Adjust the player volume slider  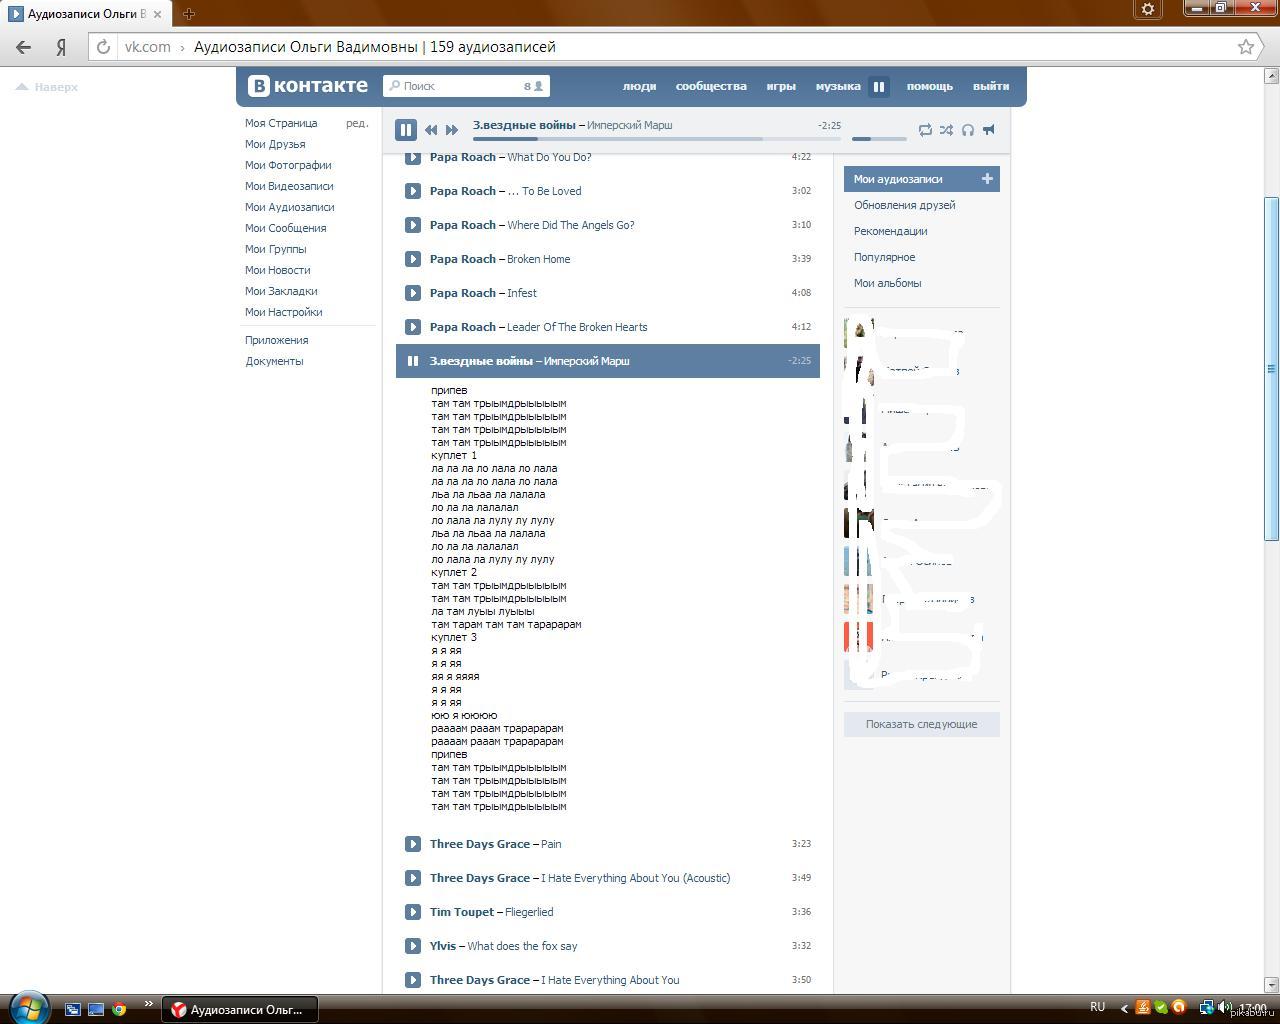pyautogui.click(x=874, y=138)
